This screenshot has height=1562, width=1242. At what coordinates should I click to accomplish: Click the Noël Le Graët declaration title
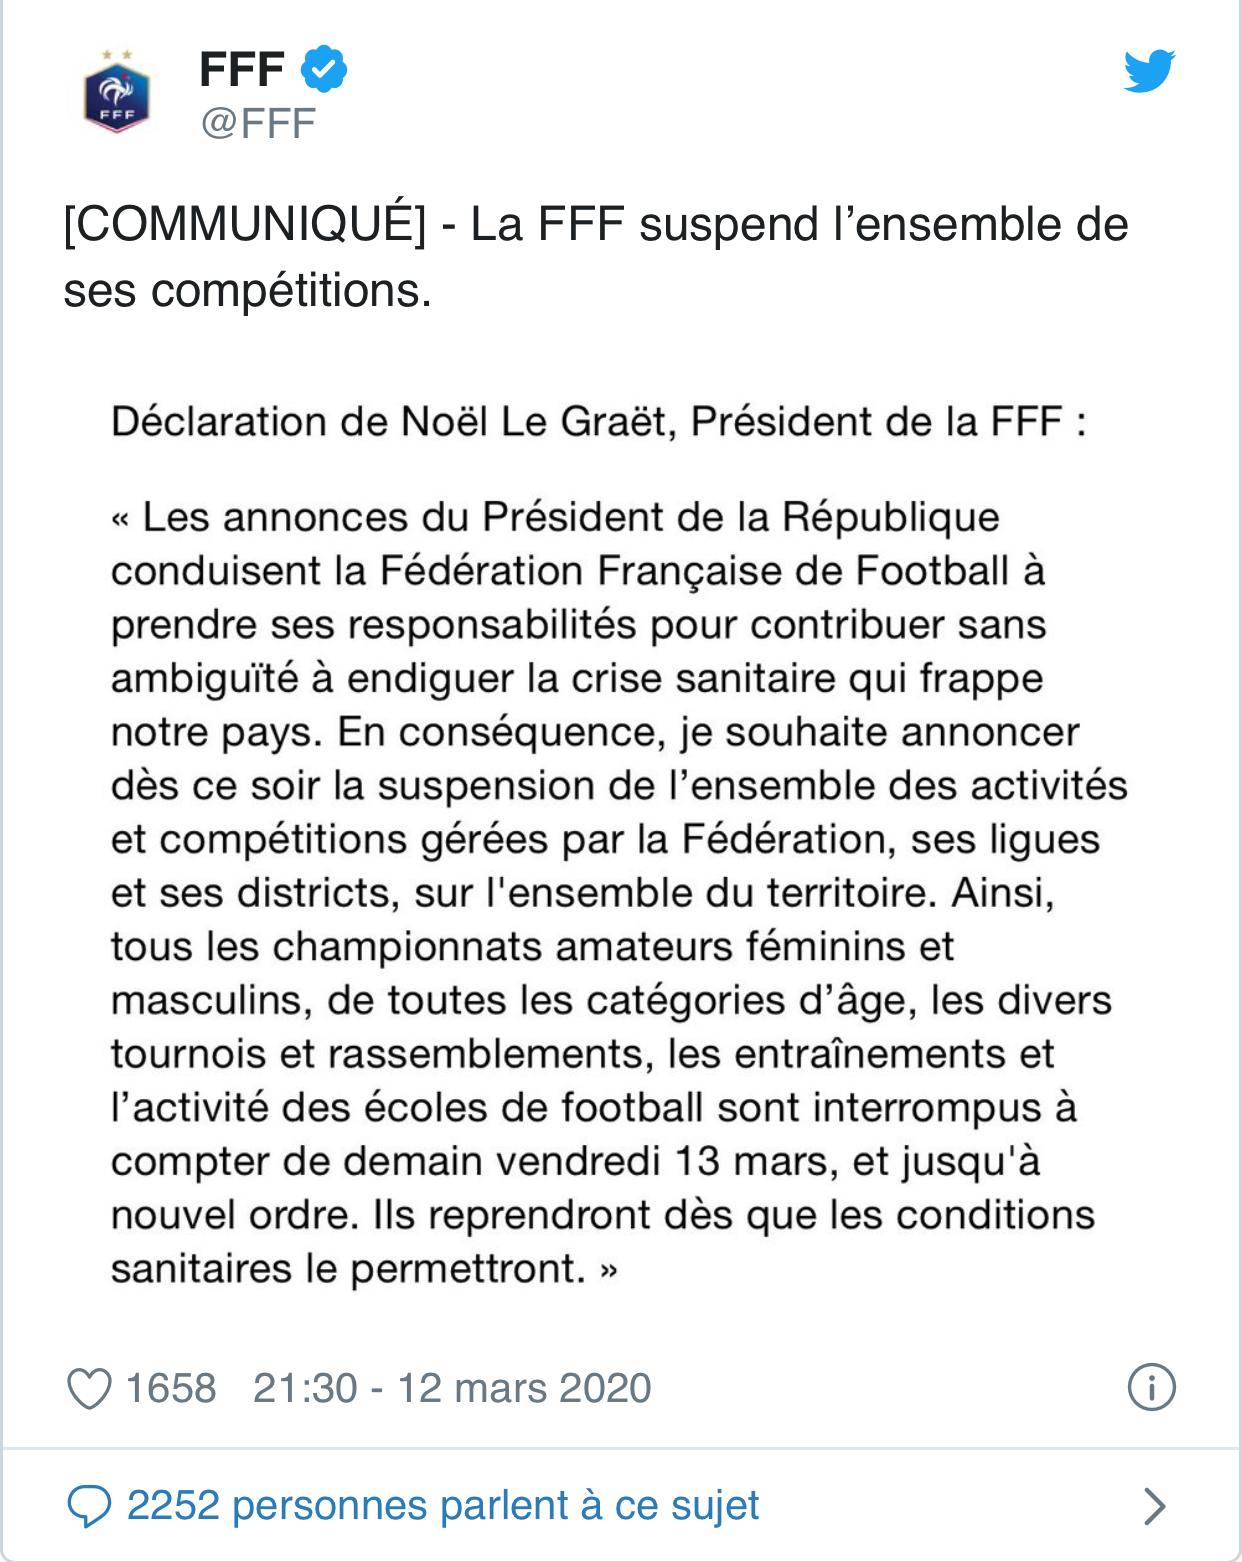[x=600, y=422]
